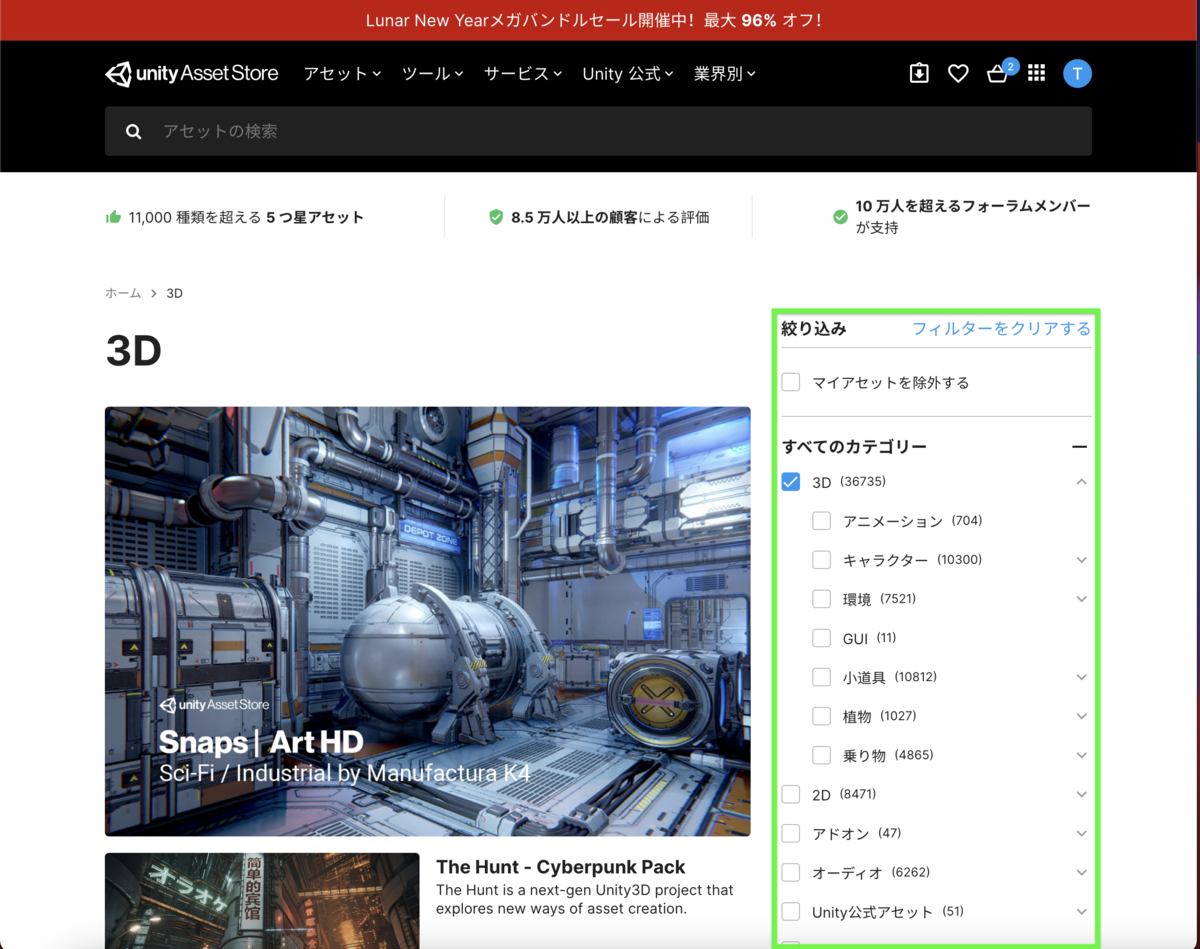Click the search magnifier icon
Image resolution: width=1200 pixels, height=949 pixels.
coord(134,132)
